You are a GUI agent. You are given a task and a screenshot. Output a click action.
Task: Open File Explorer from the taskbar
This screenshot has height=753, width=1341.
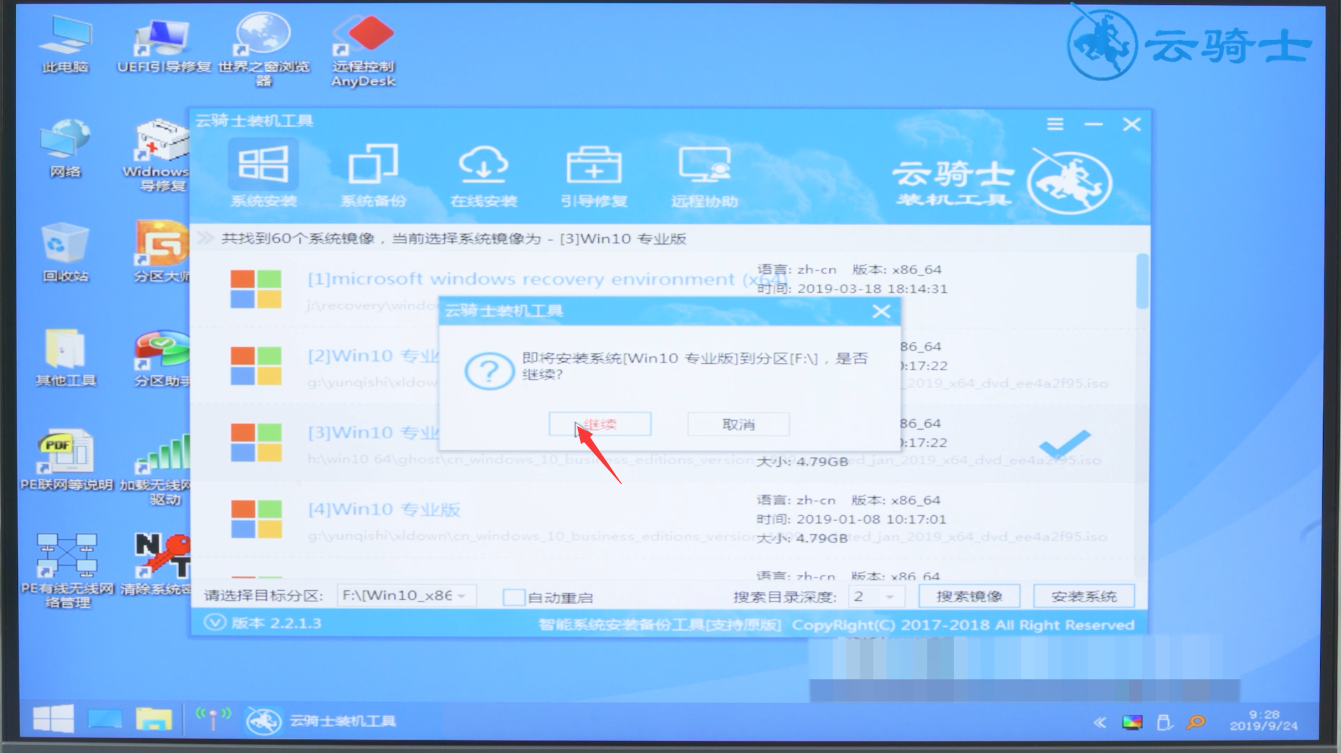(154, 719)
